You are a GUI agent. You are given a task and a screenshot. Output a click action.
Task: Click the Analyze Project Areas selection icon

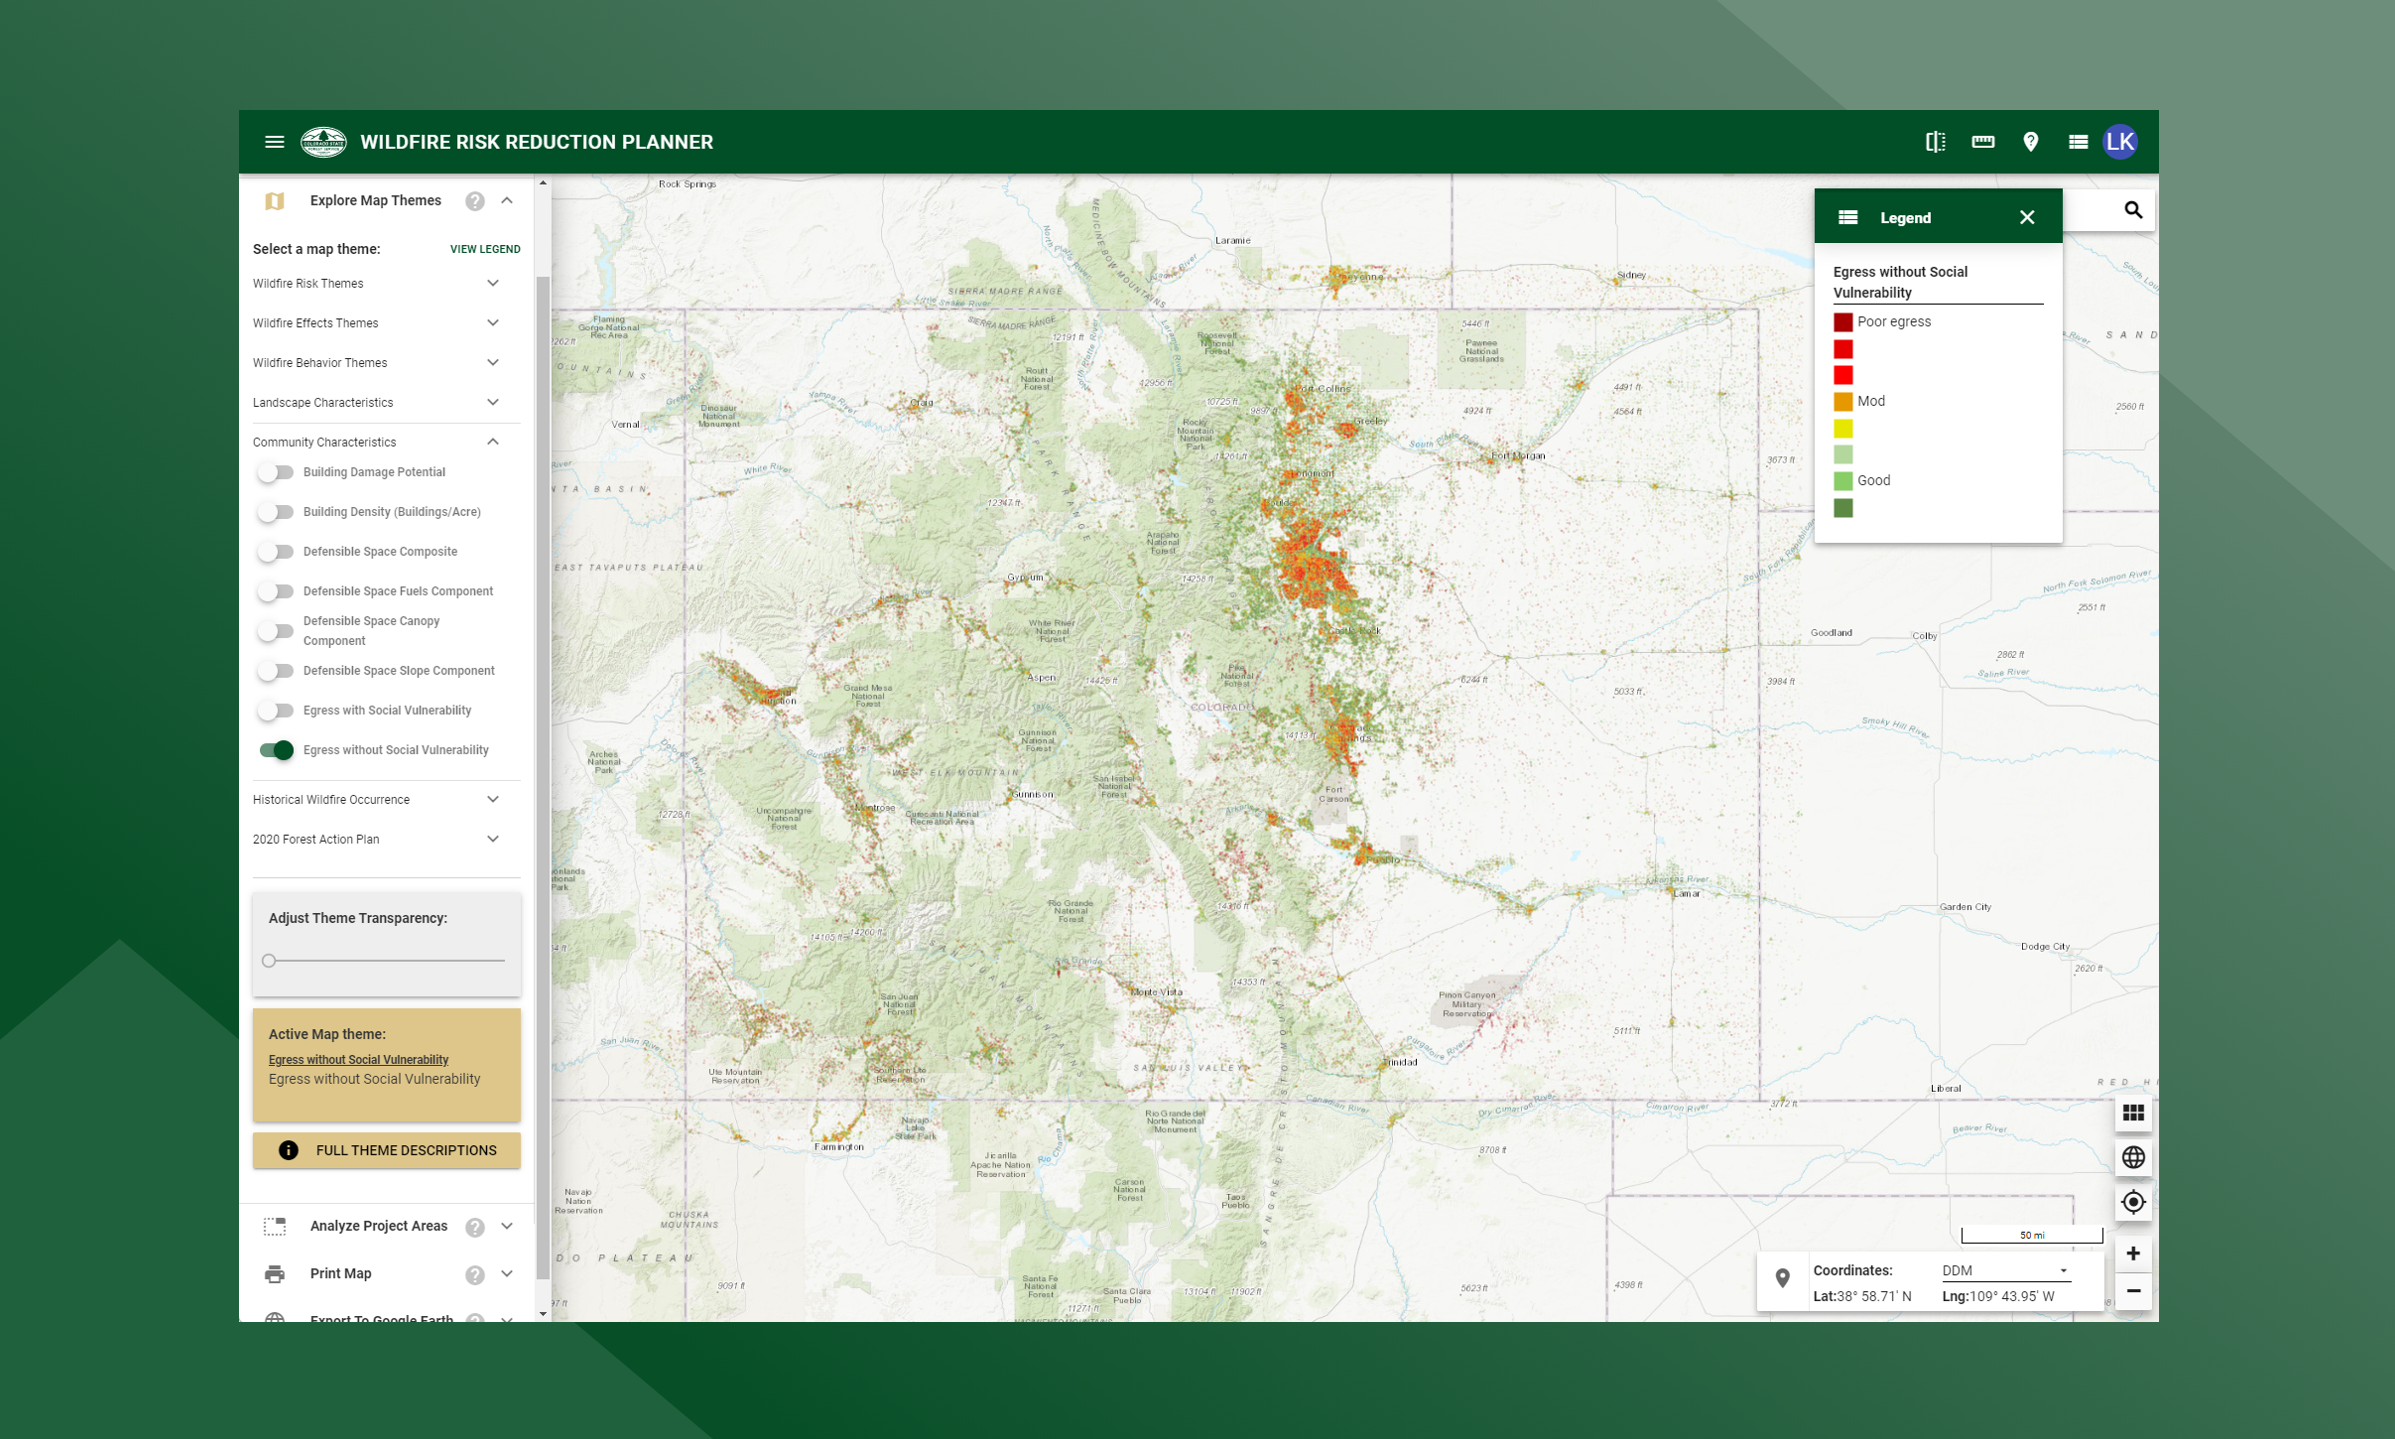[x=274, y=1227]
